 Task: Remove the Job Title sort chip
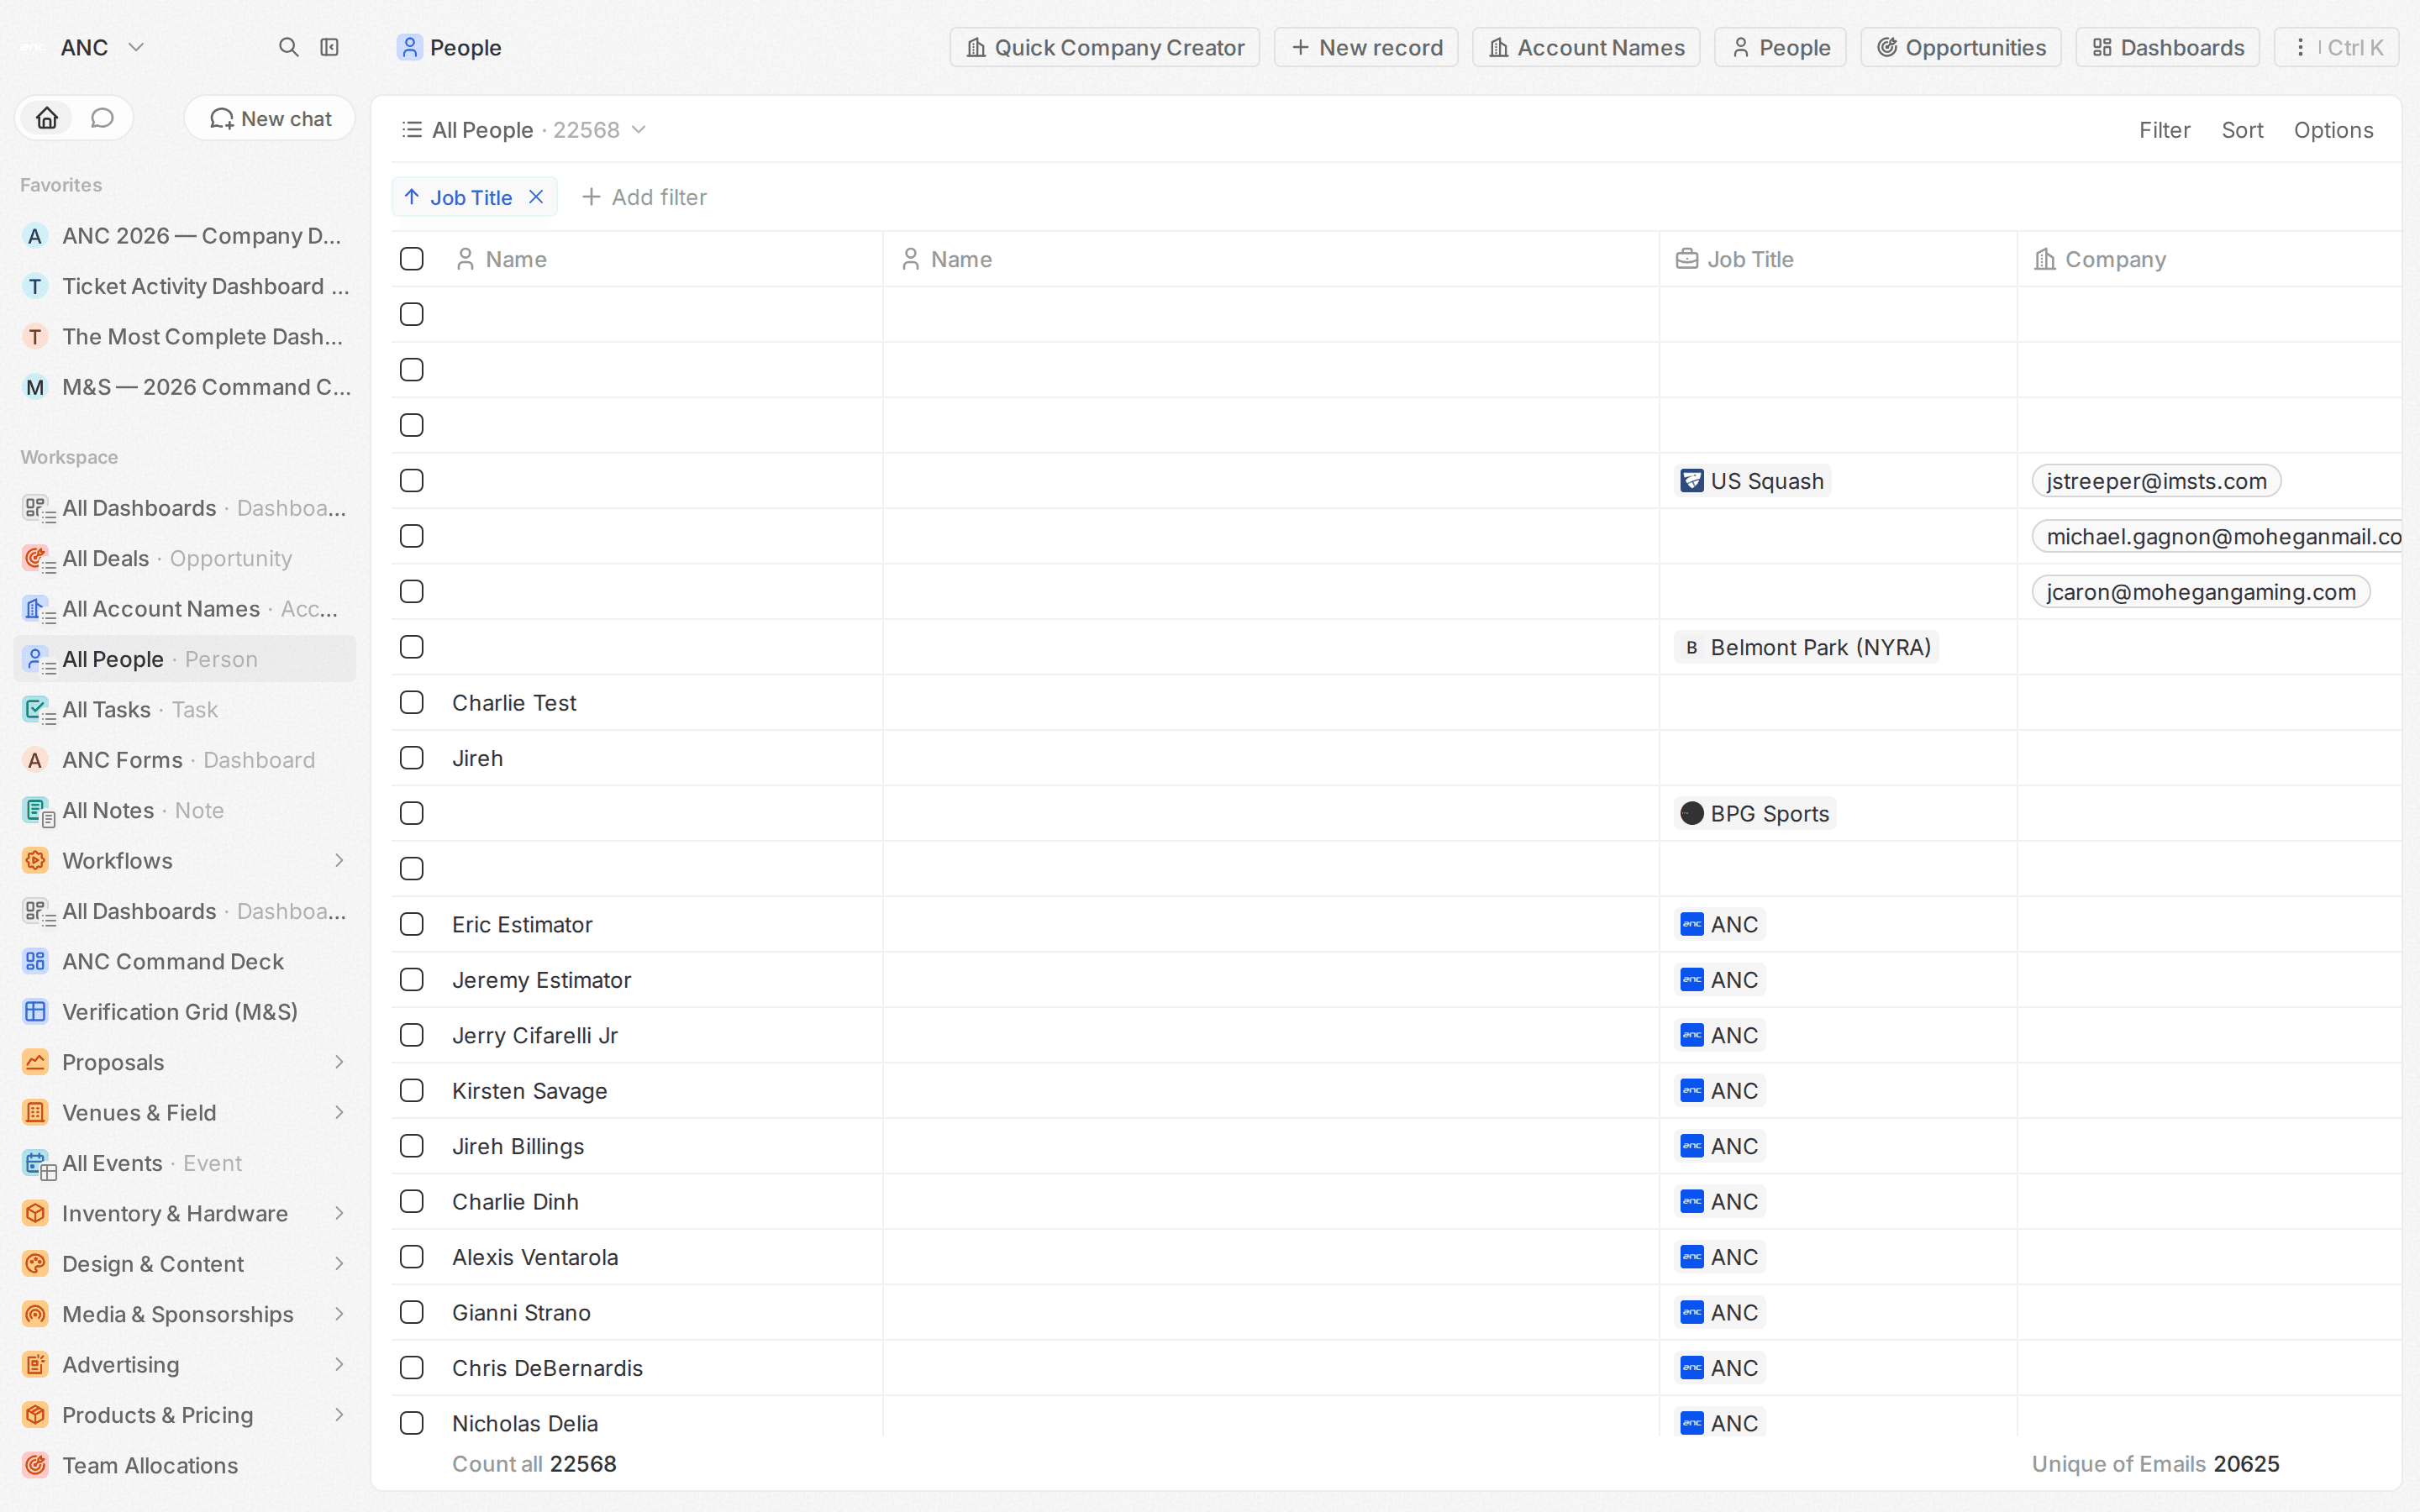tap(536, 197)
